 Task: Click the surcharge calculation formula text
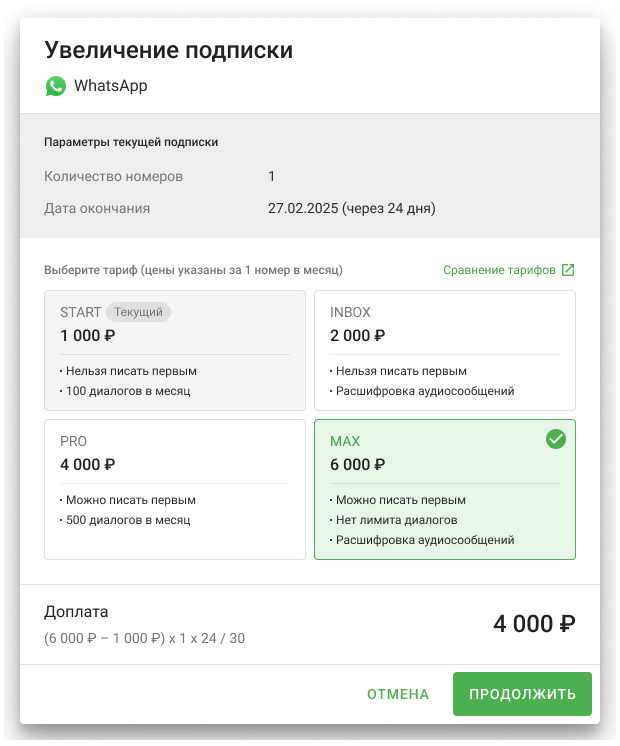click(x=143, y=638)
